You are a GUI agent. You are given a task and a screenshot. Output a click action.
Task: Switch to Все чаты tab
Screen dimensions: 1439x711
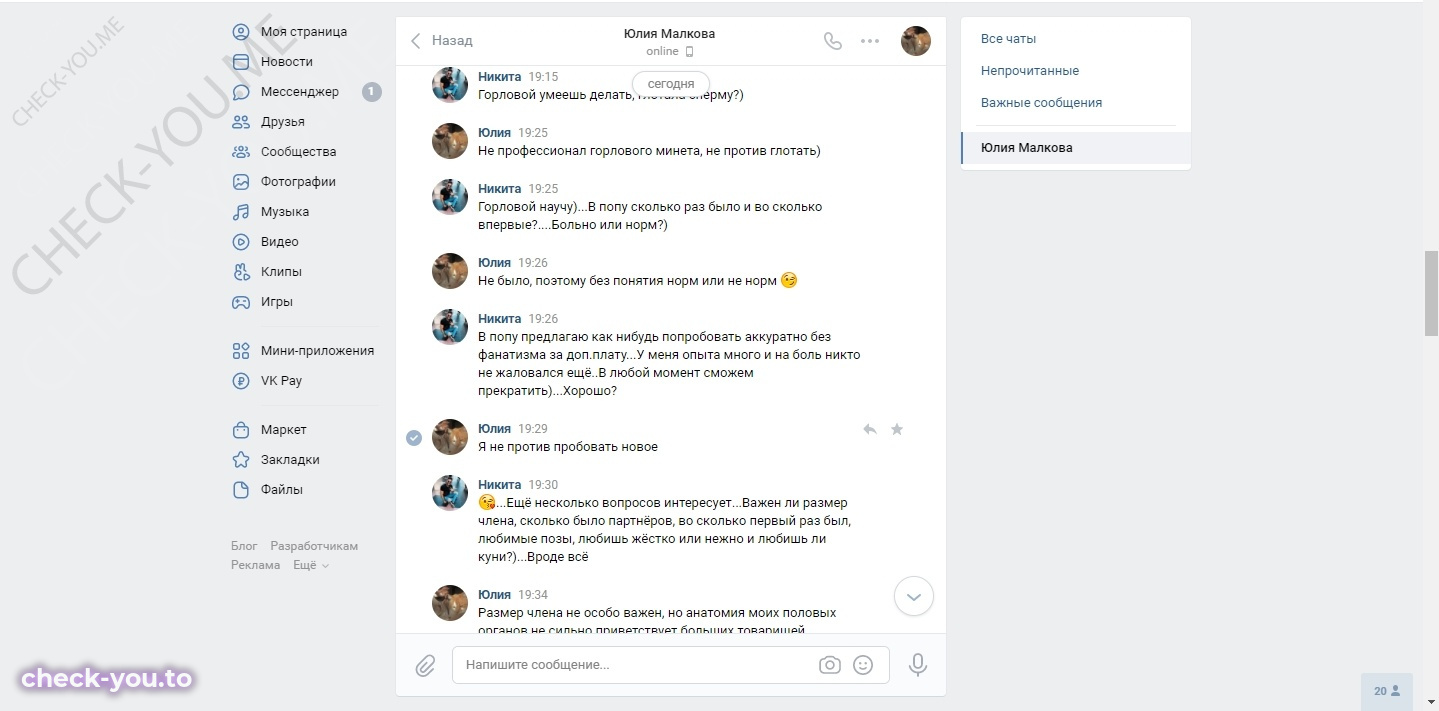1008,39
